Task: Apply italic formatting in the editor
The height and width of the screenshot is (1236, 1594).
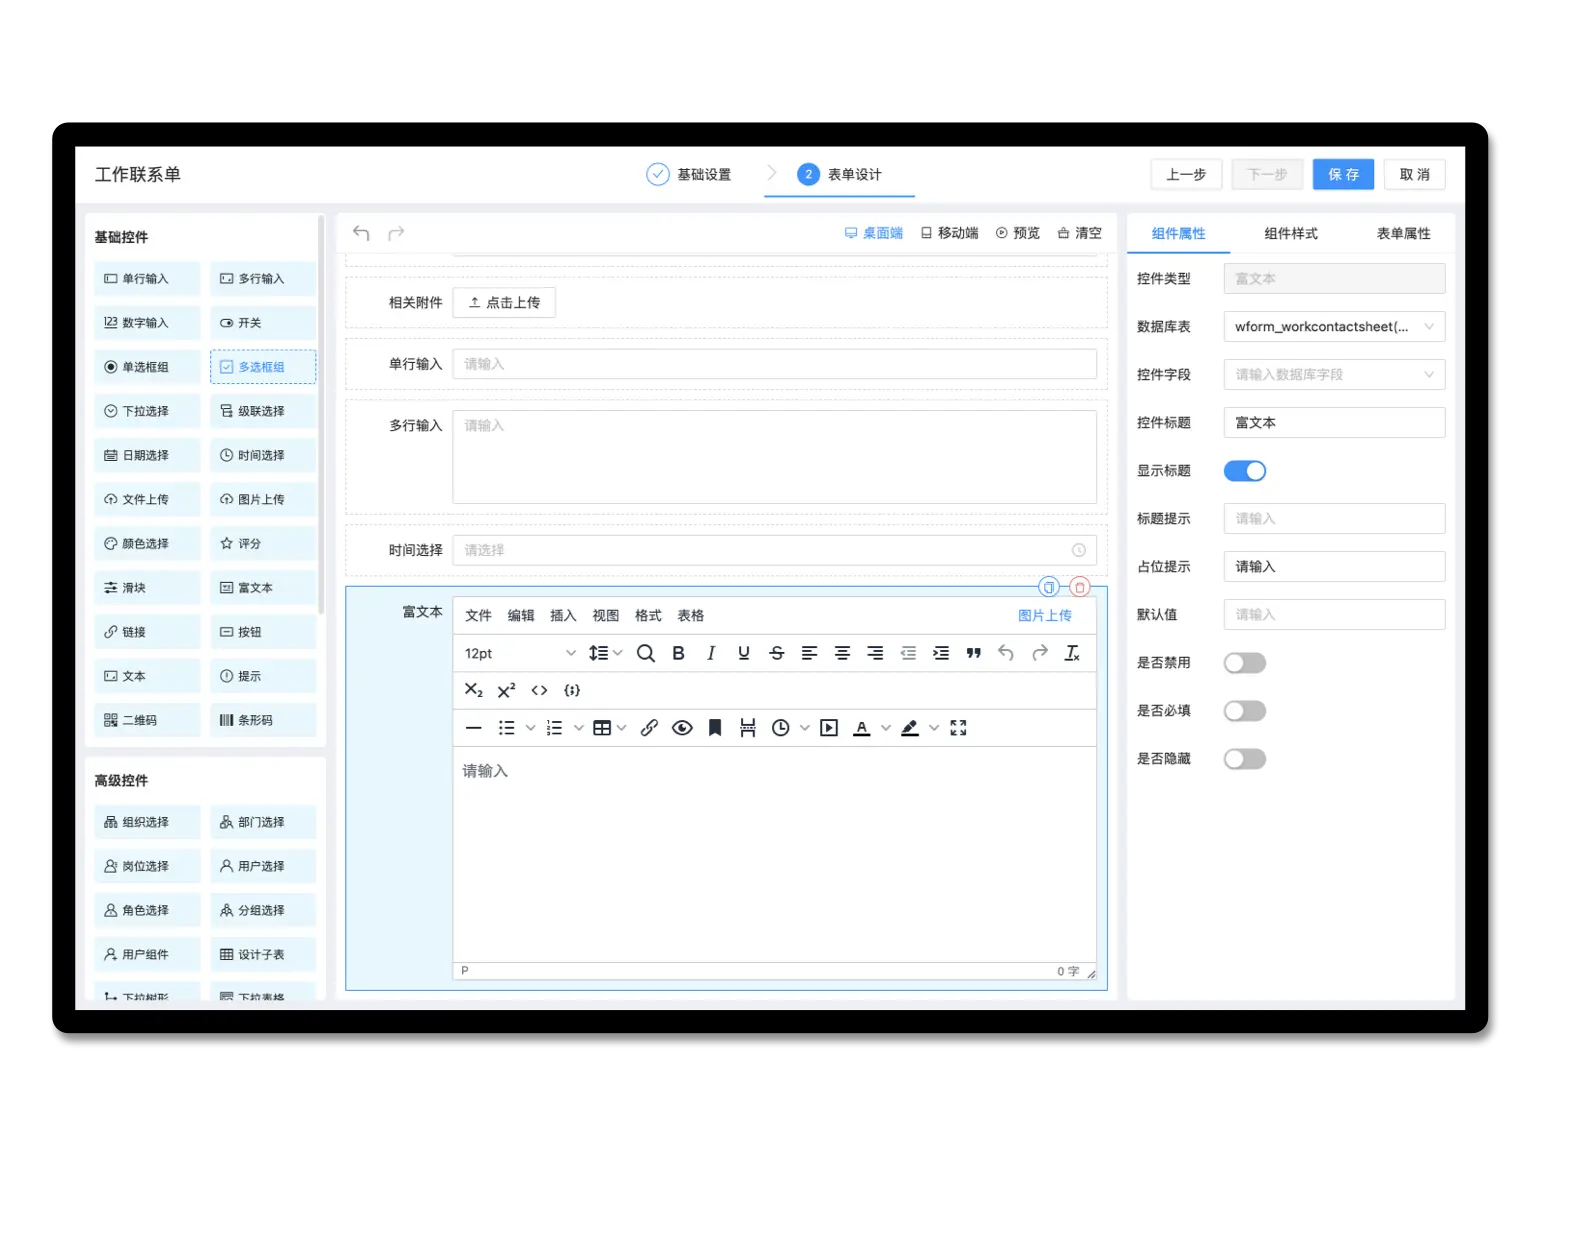Action: [x=711, y=653]
